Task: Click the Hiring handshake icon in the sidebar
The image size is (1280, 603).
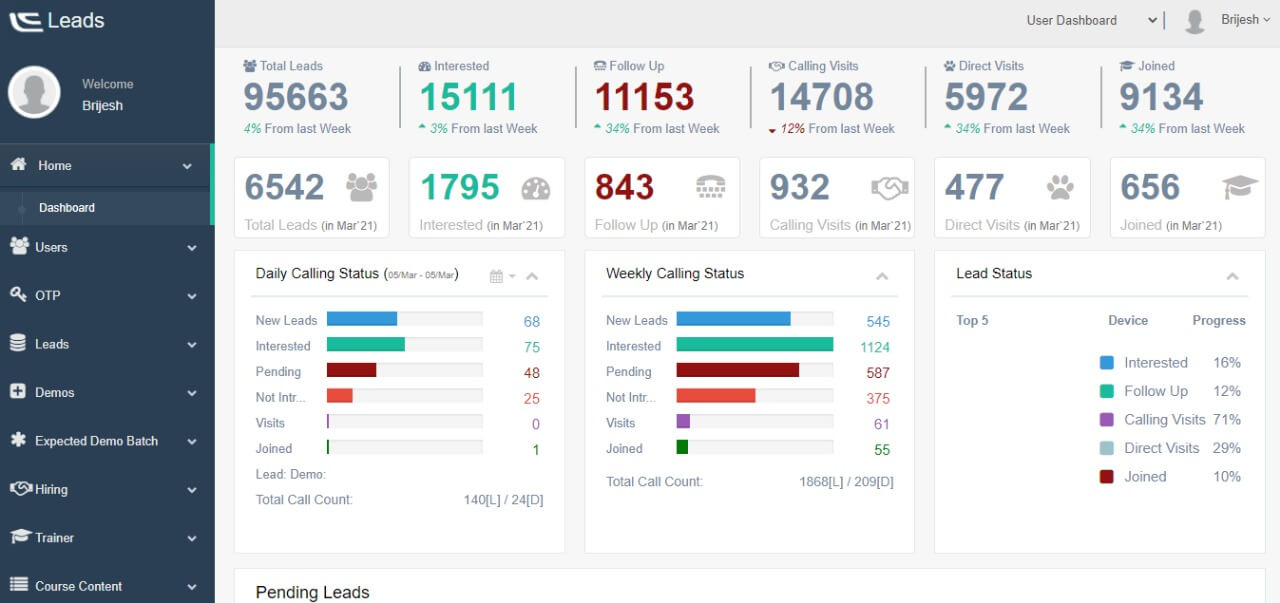Action: coord(20,489)
